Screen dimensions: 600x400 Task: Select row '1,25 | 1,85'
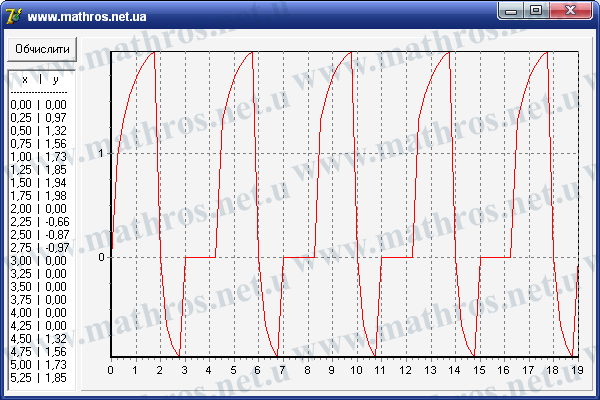[x=39, y=170]
